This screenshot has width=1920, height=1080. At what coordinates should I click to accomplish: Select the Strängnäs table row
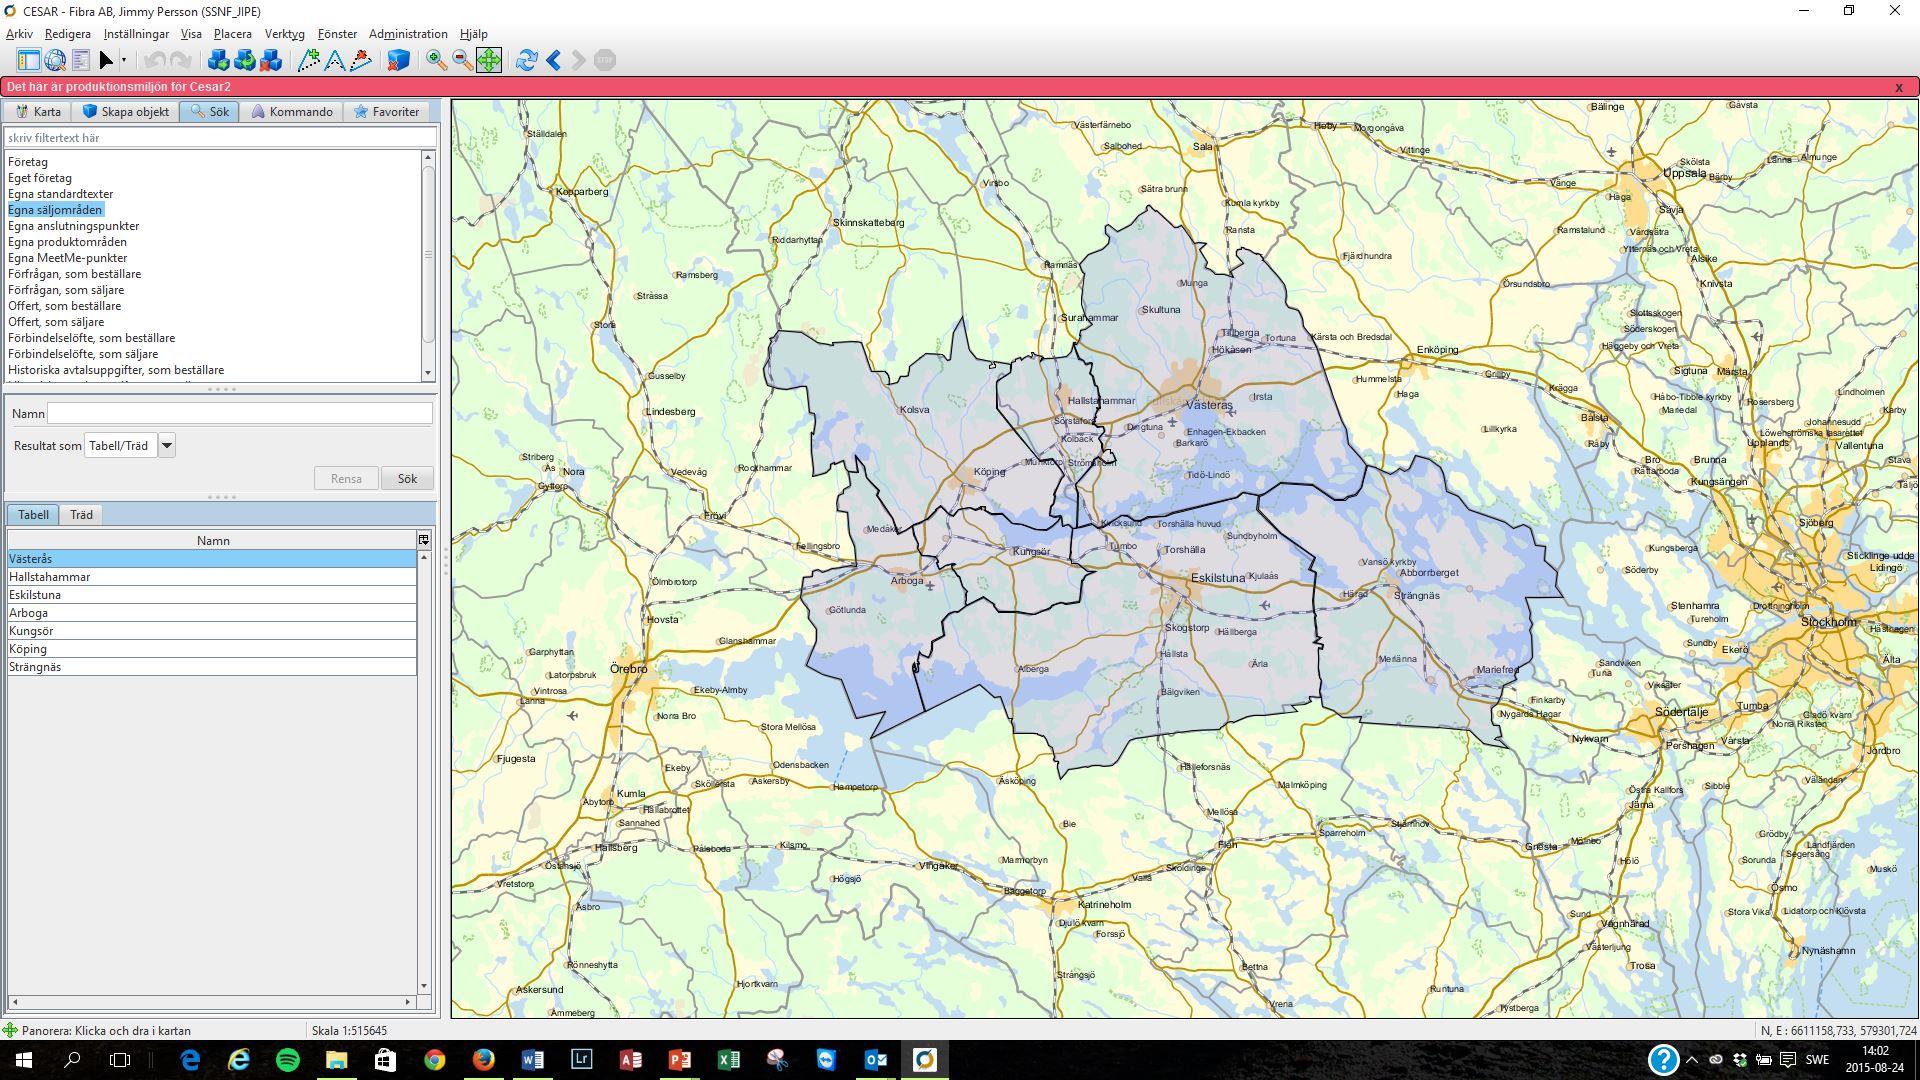[x=212, y=667]
